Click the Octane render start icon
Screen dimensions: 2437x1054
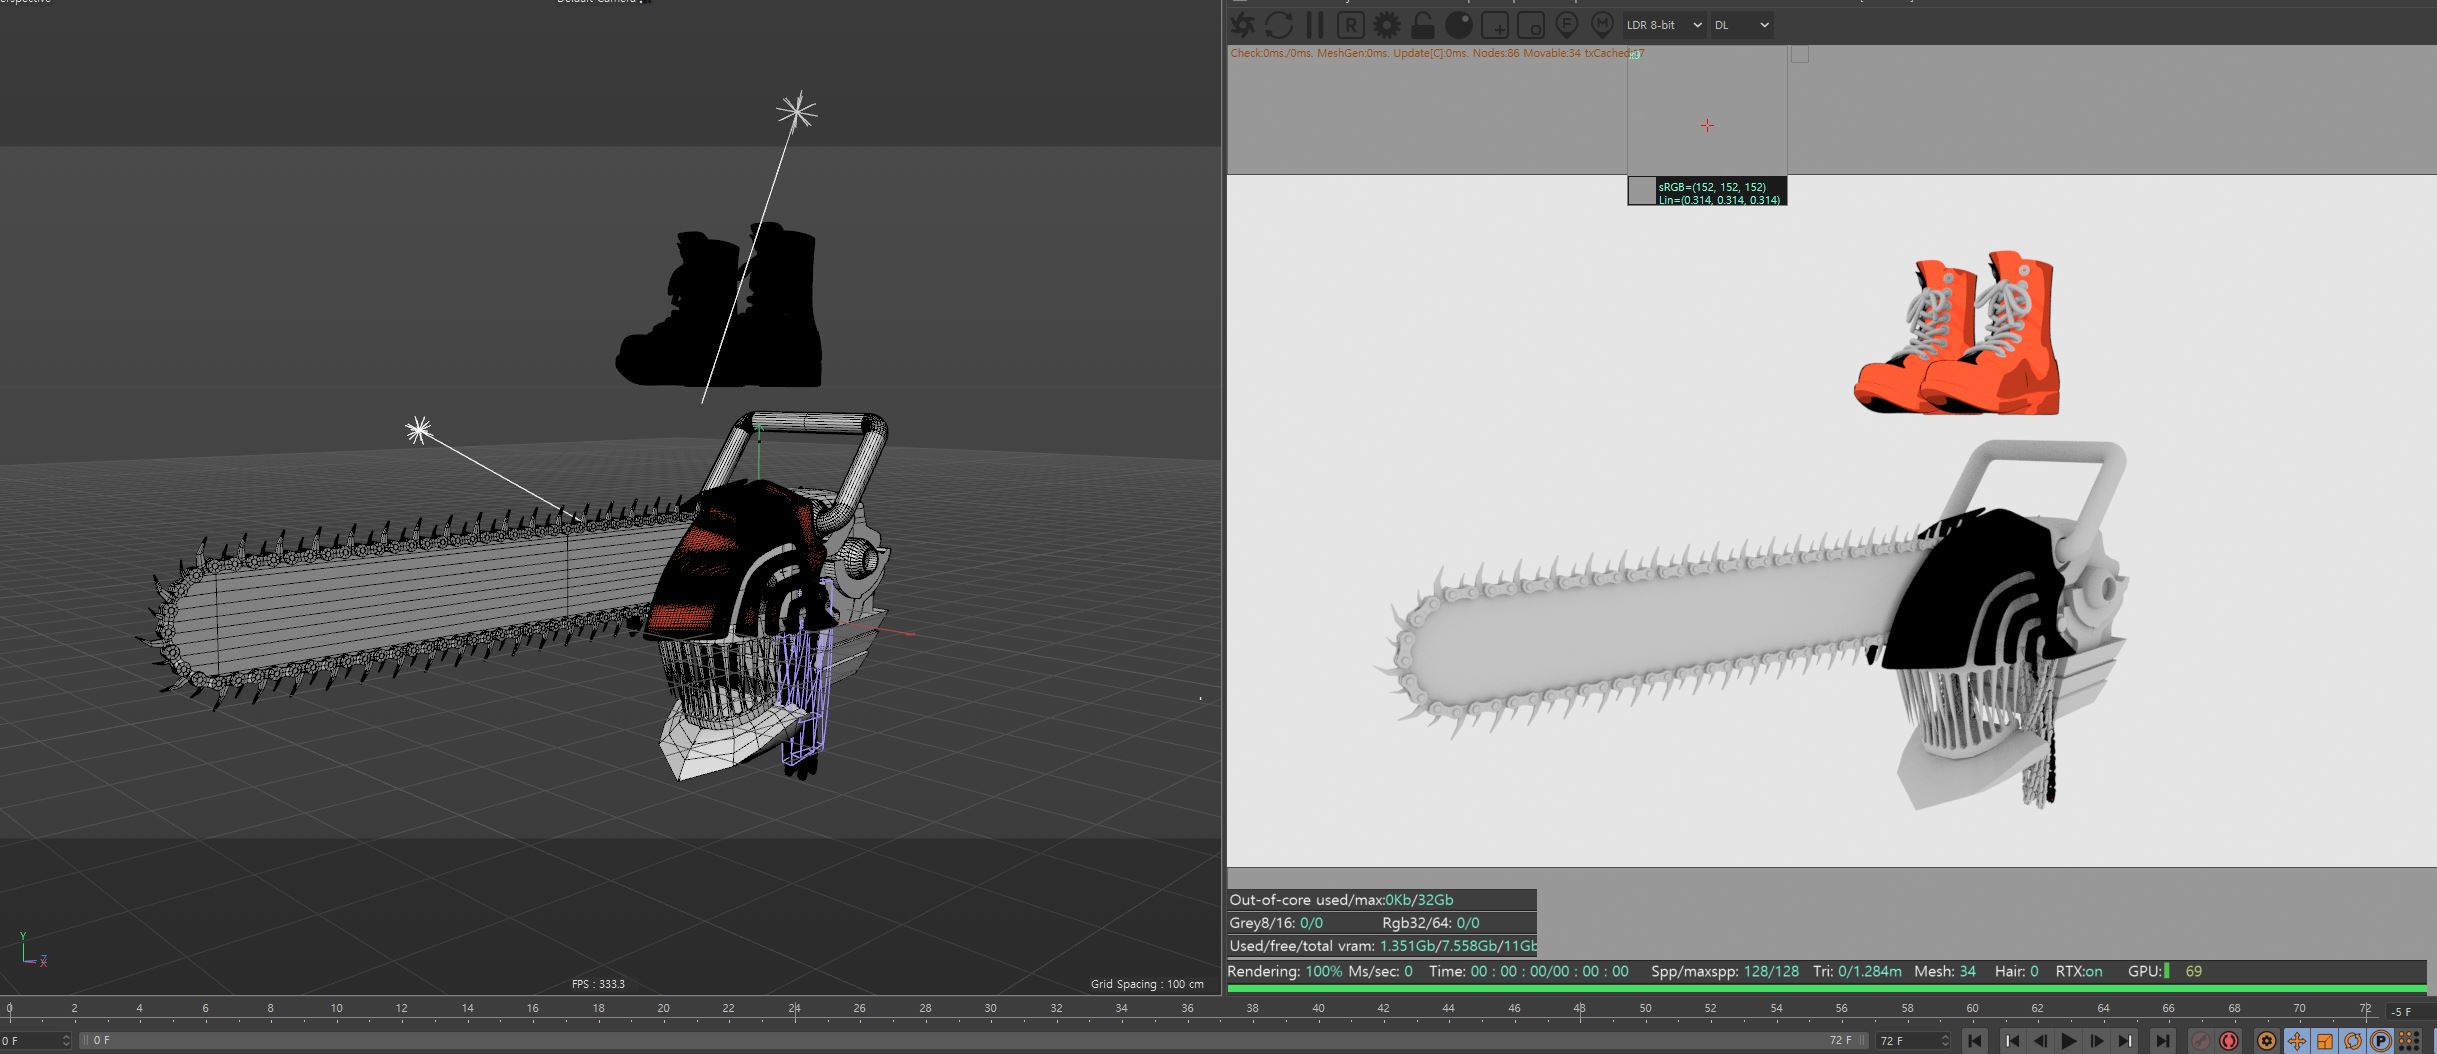coord(1243,25)
